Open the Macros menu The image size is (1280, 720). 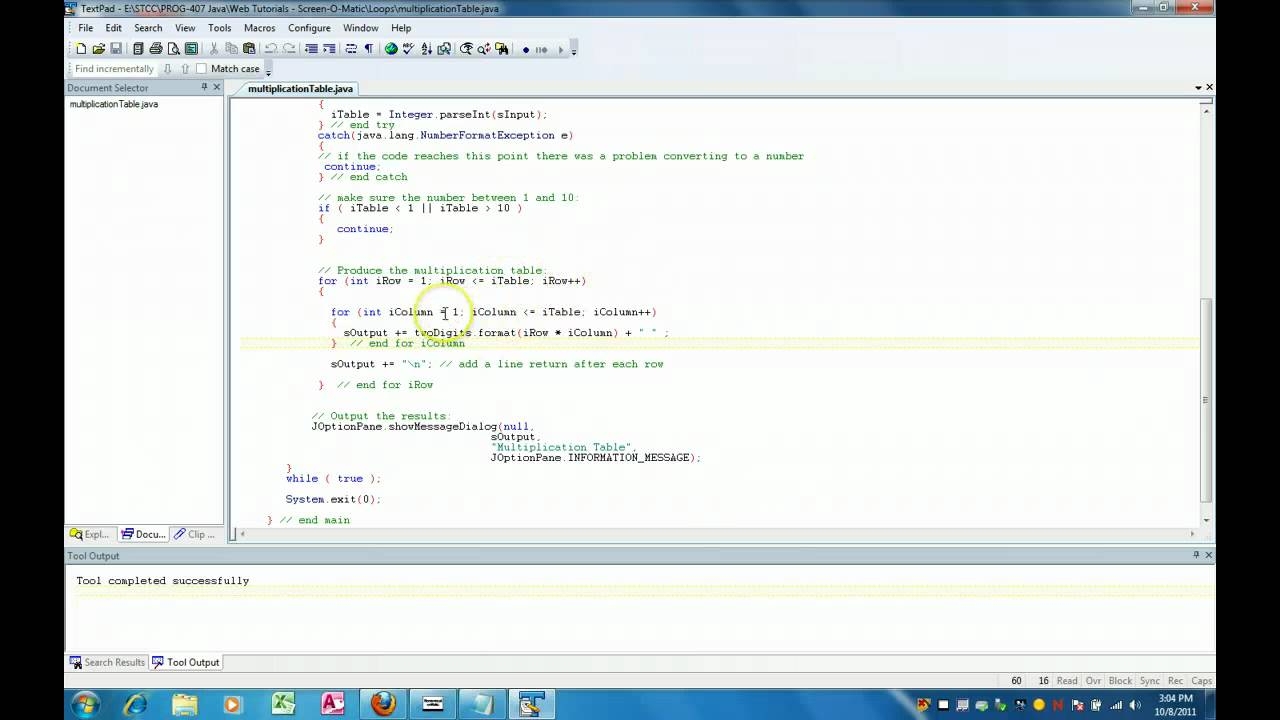click(x=259, y=28)
